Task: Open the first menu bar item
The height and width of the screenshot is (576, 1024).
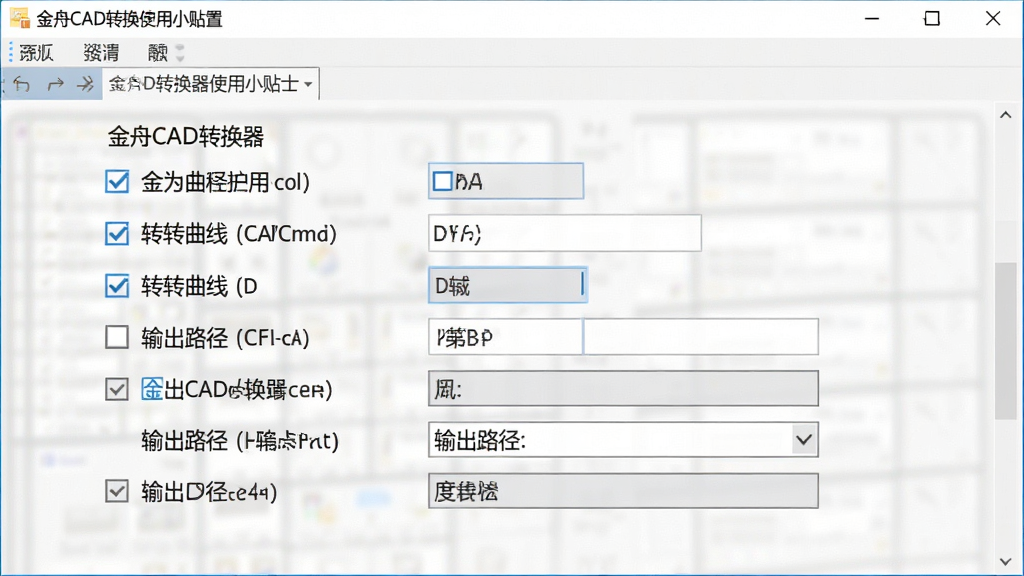Action: point(36,53)
